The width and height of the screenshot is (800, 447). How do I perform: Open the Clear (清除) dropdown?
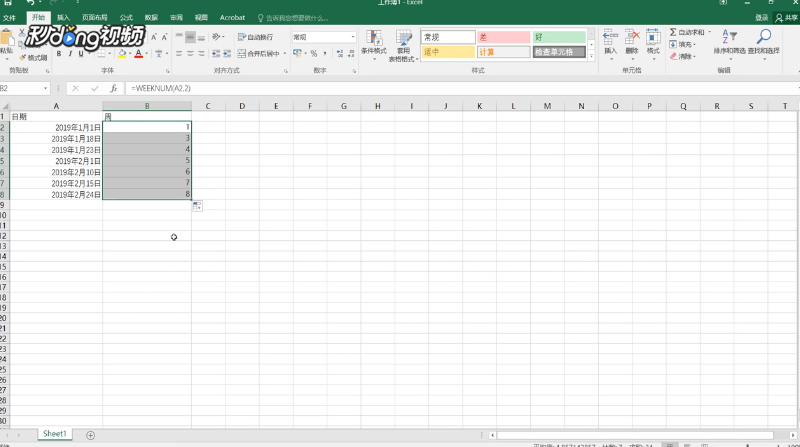(x=683, y=56)
